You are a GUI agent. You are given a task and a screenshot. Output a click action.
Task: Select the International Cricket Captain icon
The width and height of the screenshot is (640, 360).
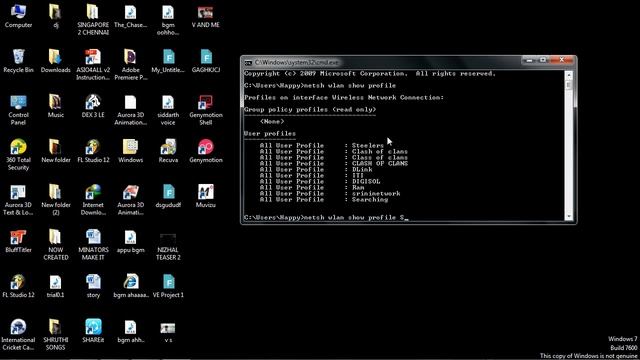pyautogui.click(x=18, y=334)
